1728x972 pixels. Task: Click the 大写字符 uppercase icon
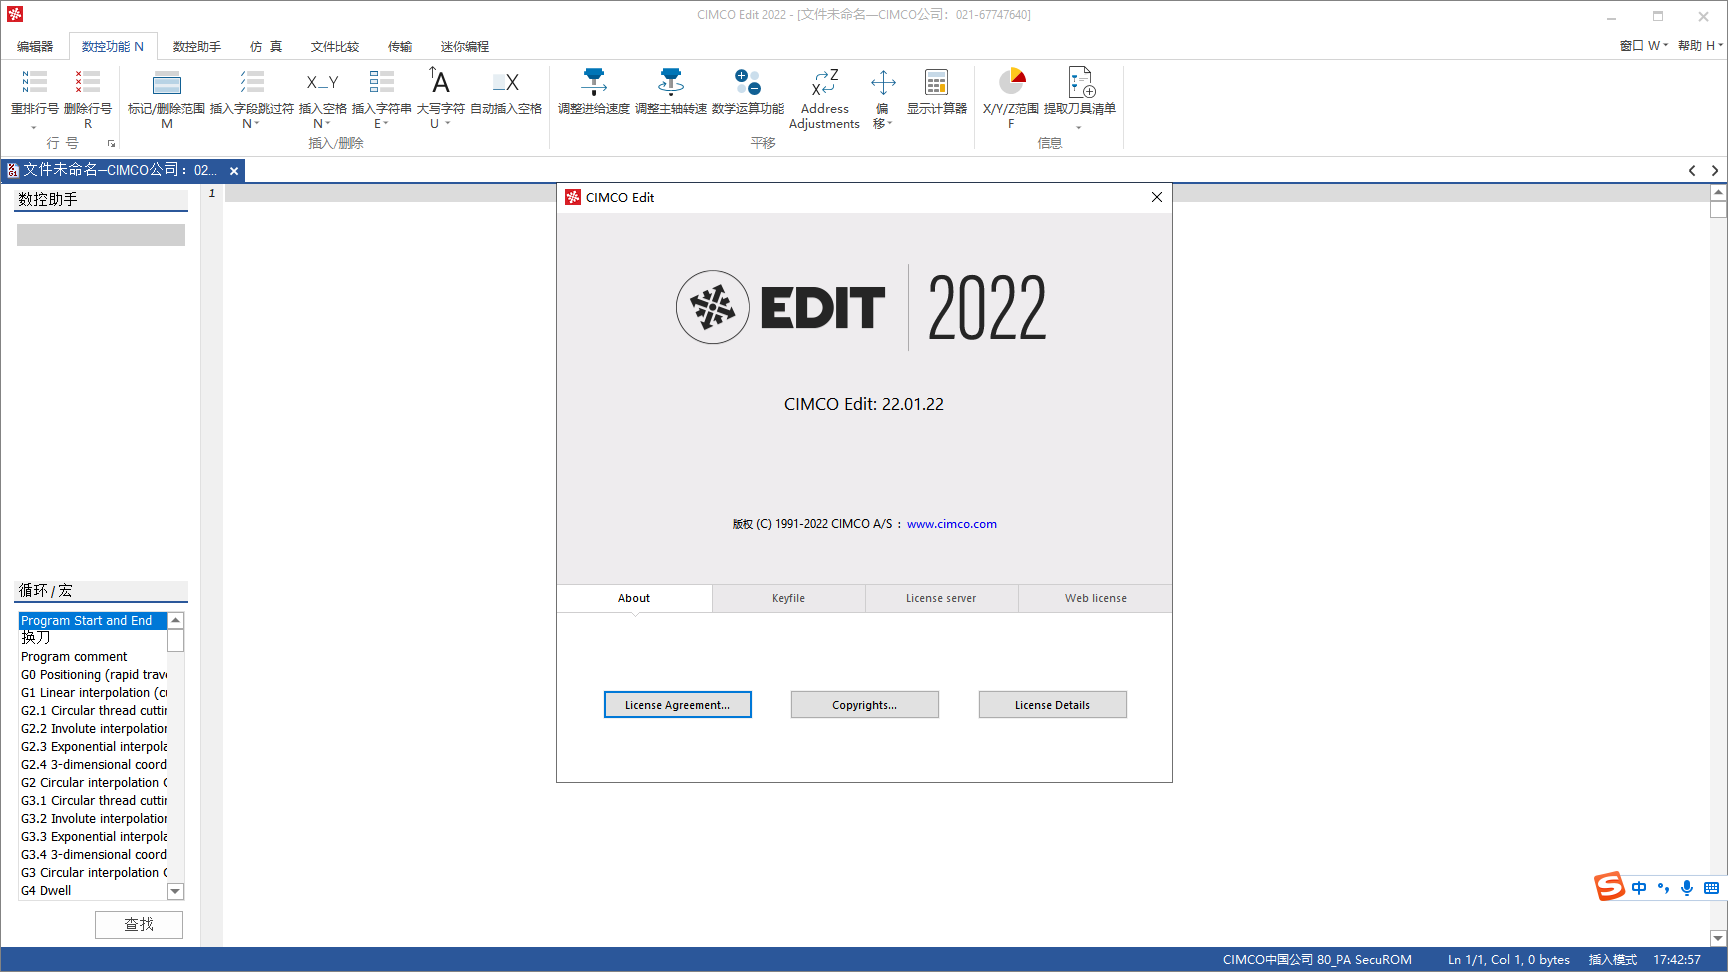440,80
